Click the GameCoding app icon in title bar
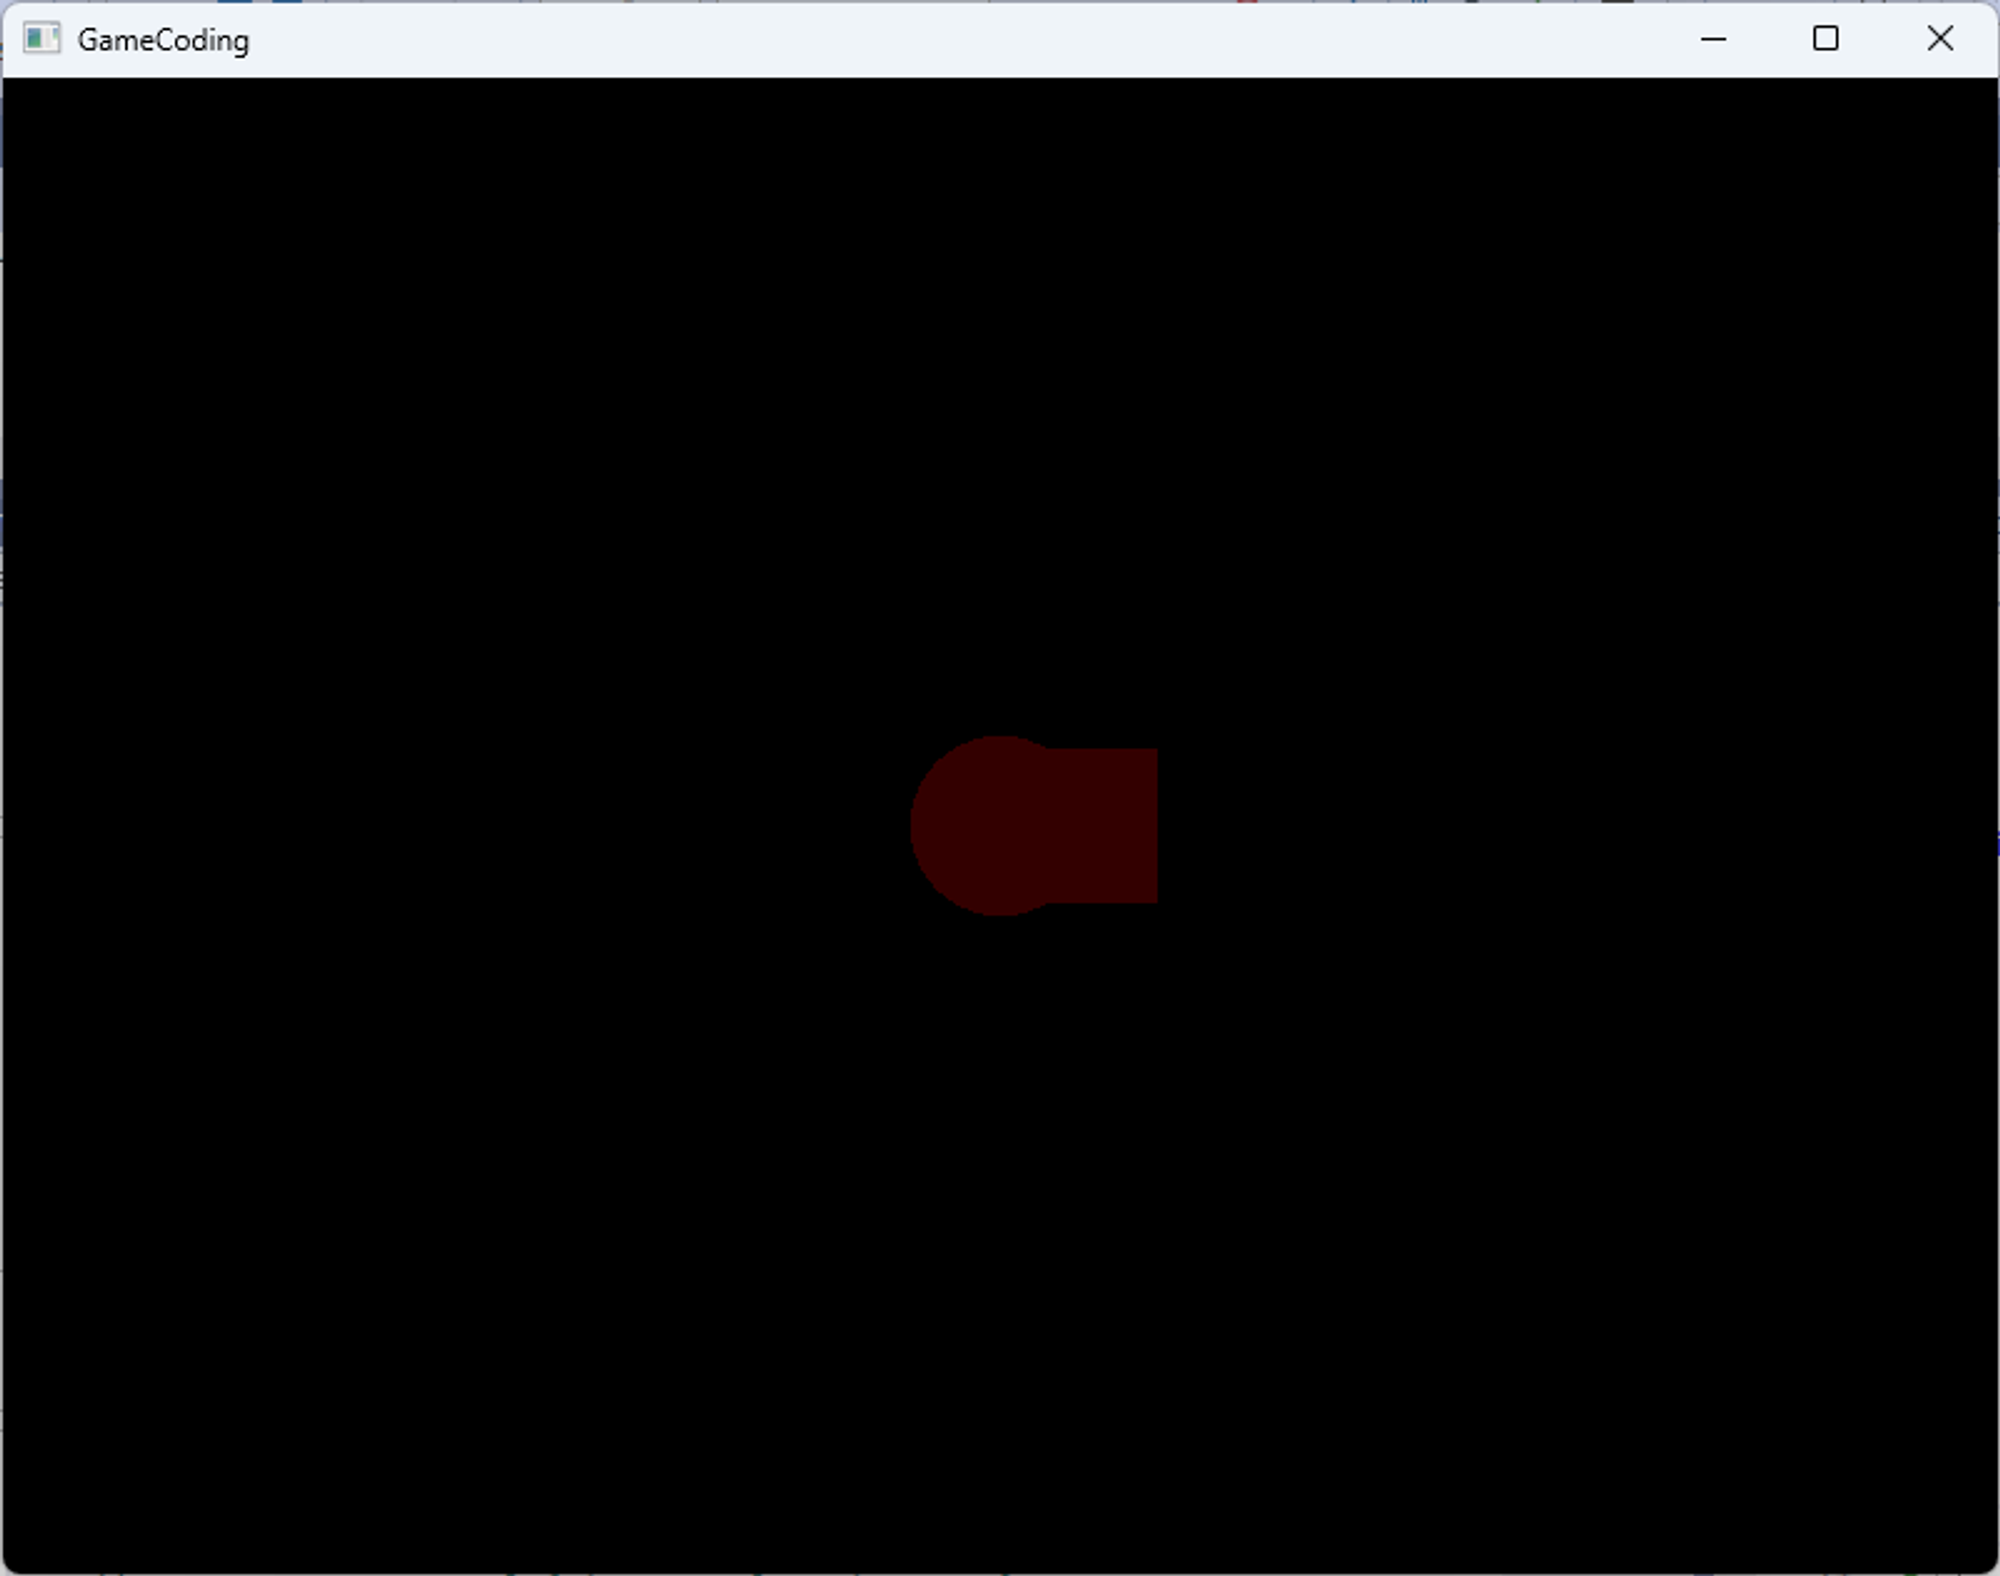Viewport: 2000px width, 1576px height. [41, 39]
